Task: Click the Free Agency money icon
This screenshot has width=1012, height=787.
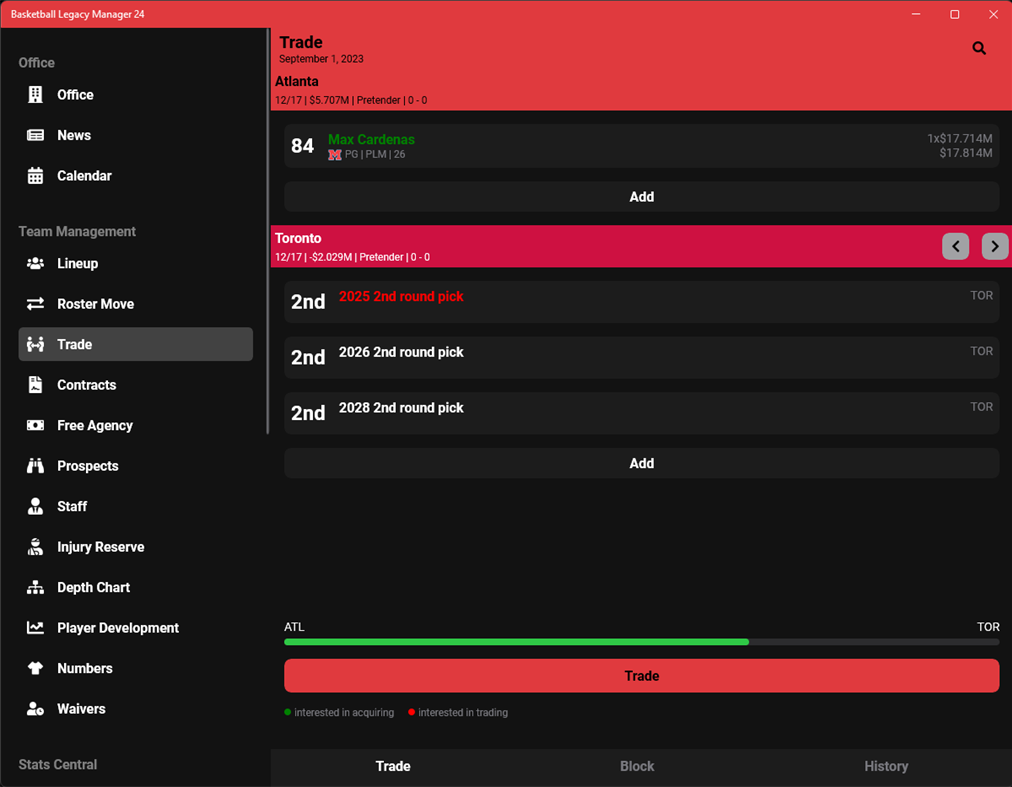Action: 35,425
